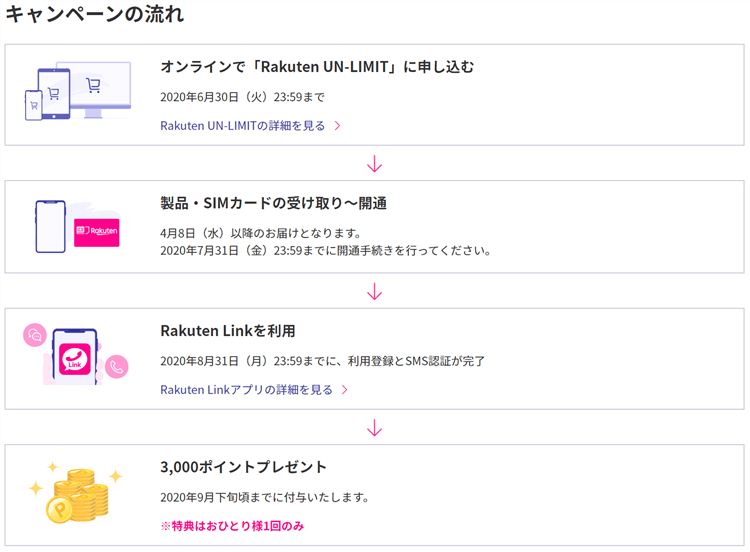Click the pink Rakuten SIM card icon
Viewport: 750px width, 552px height.
coord(97,231)
